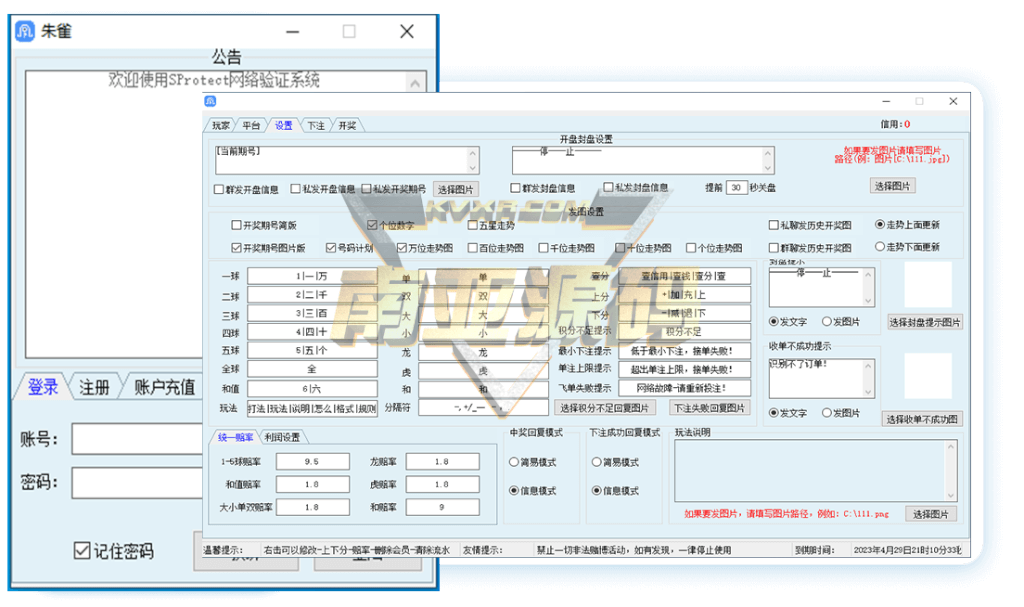The image size is (1024, 607).
Task: Open the 开奖 tab
Action: click(x=347, y=125)
